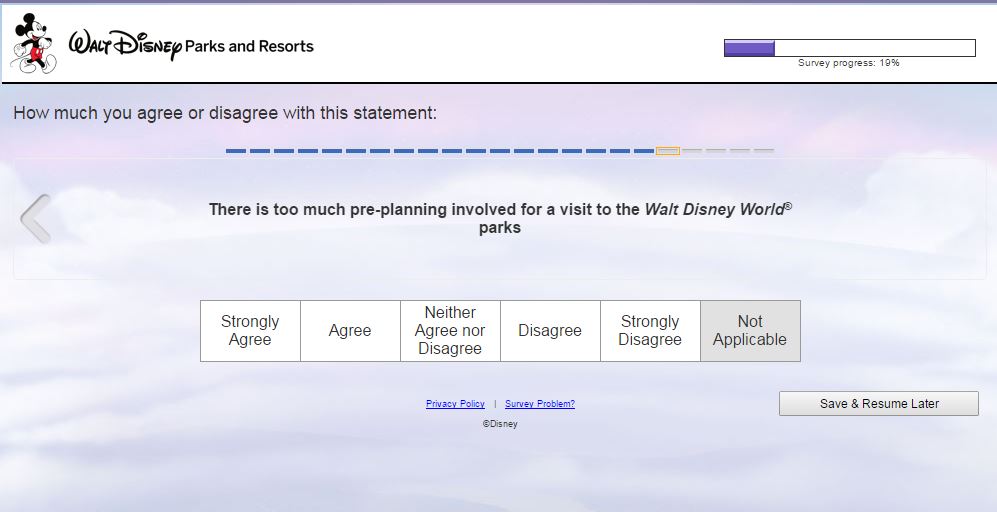This screenshot has width=997, height=512.
Task: Click the orange highlighted question step marker
Action: coord(668,151)
